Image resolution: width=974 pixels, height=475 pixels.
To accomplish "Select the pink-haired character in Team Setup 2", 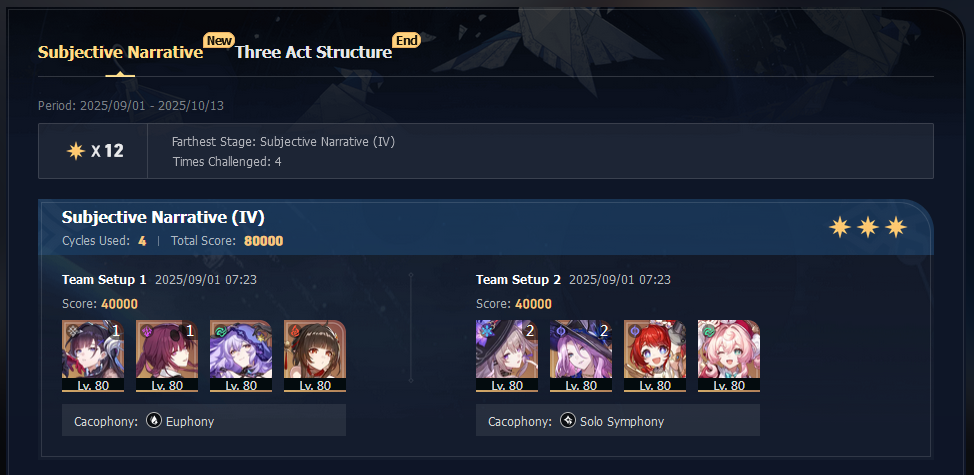I will click(729, 356).
